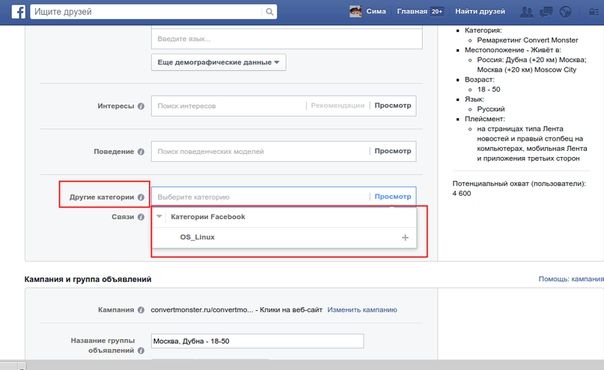Go to Главная in the header

(412, 12)
